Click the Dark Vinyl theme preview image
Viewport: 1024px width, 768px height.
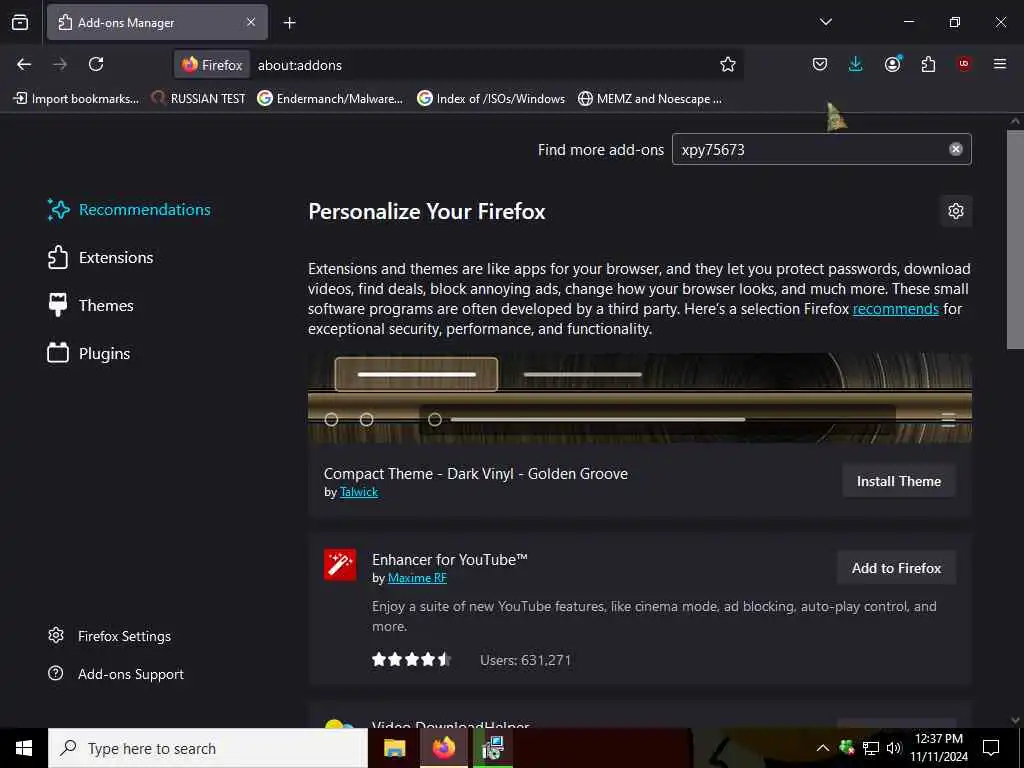click(x=640, y=398)
